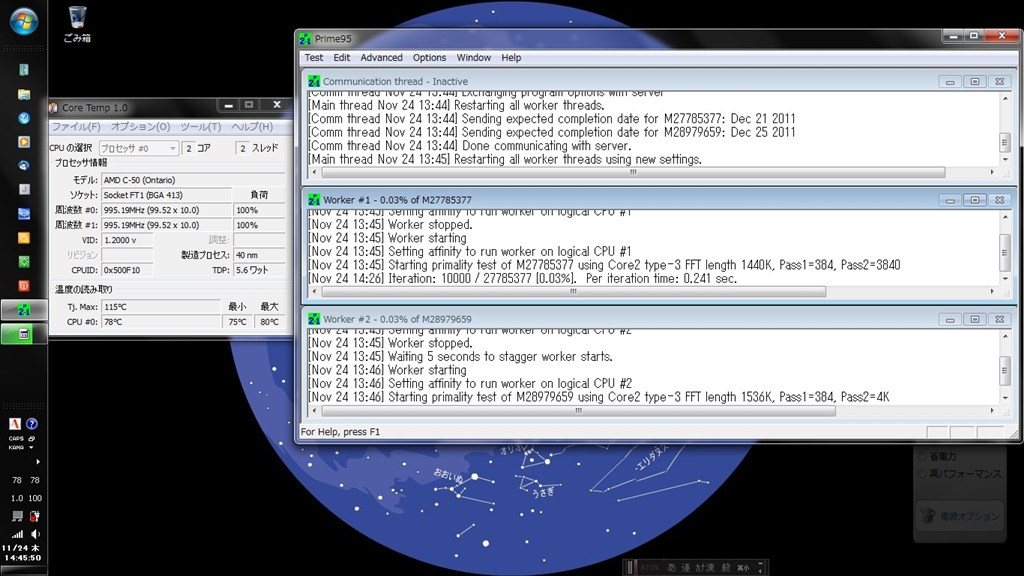Click the green grid taskbar icon

24,262
